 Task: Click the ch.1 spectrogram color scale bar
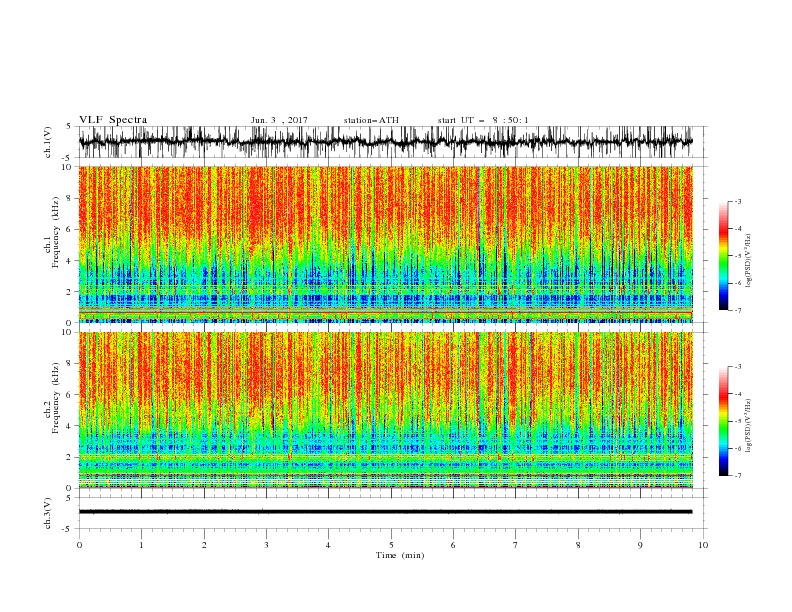pos(723,256)
